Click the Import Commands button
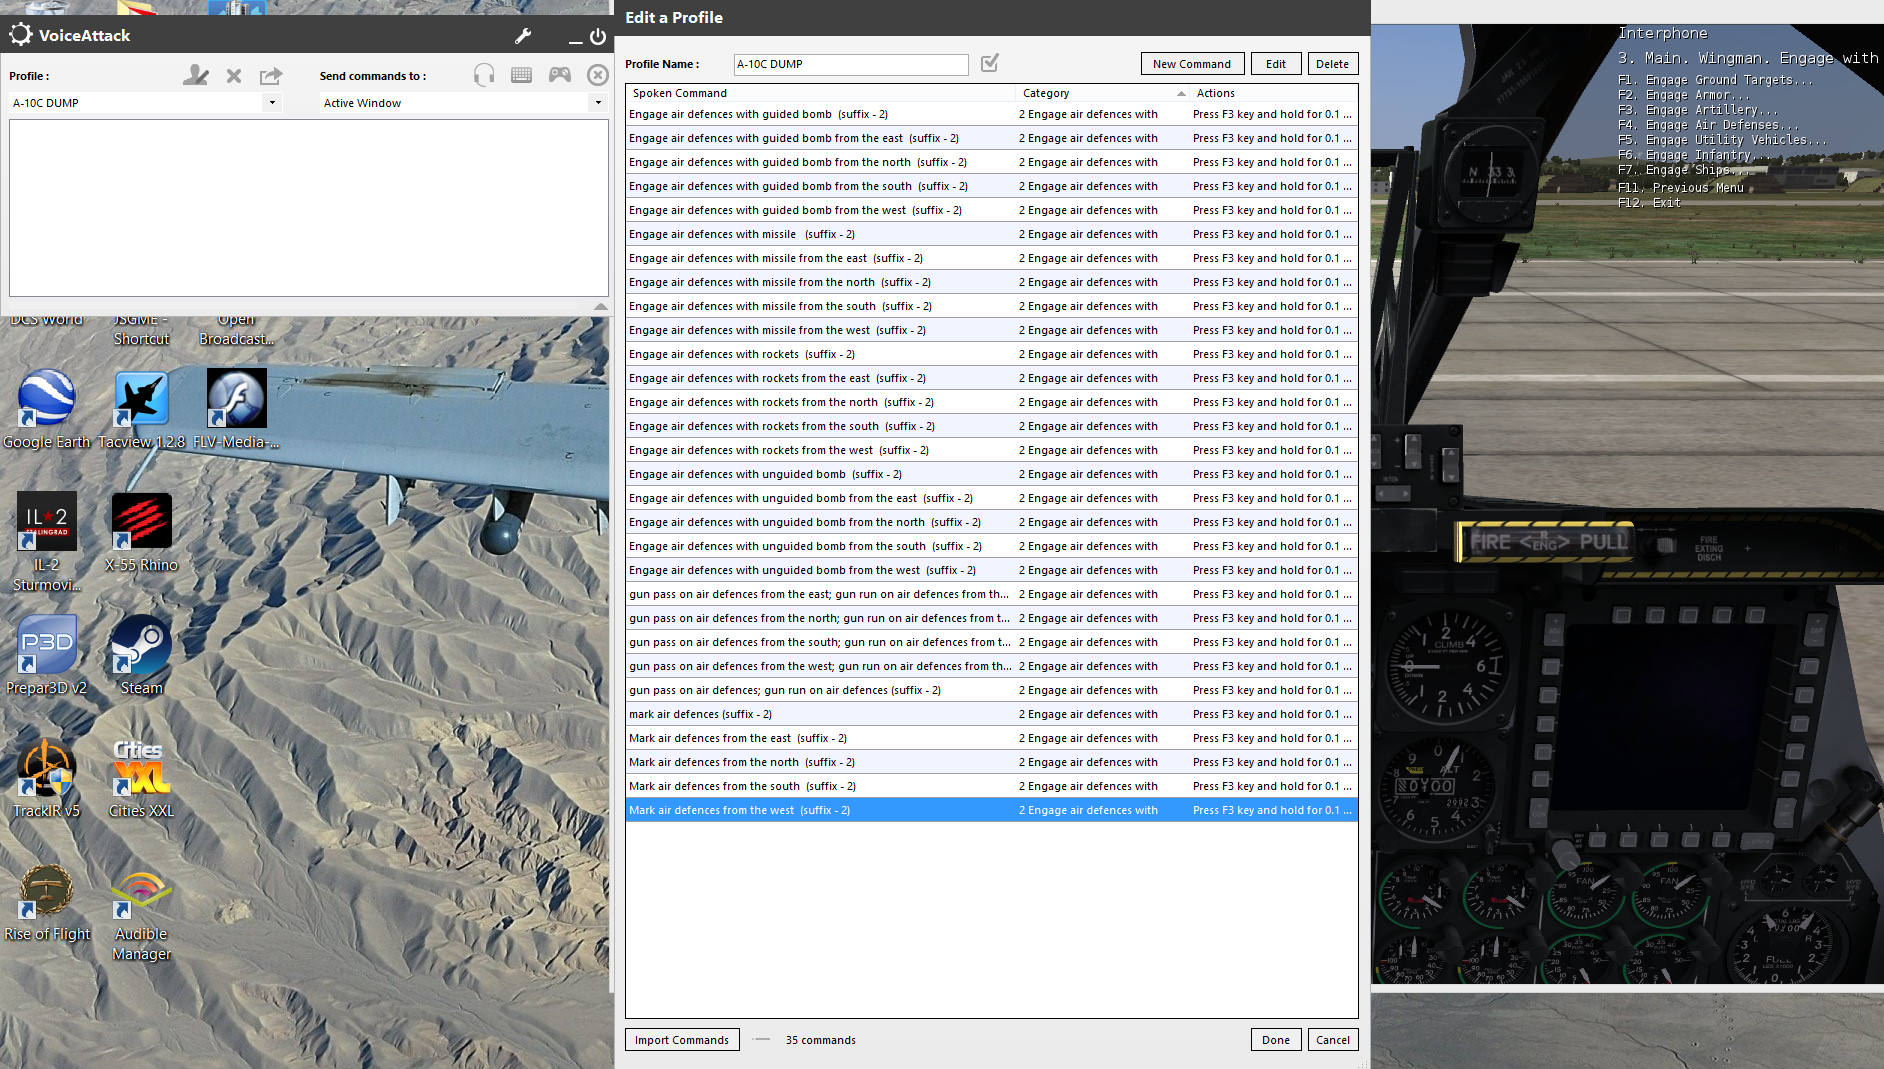The height and width of the screenshot is (1069, 1884). (x=682, y=1040)
